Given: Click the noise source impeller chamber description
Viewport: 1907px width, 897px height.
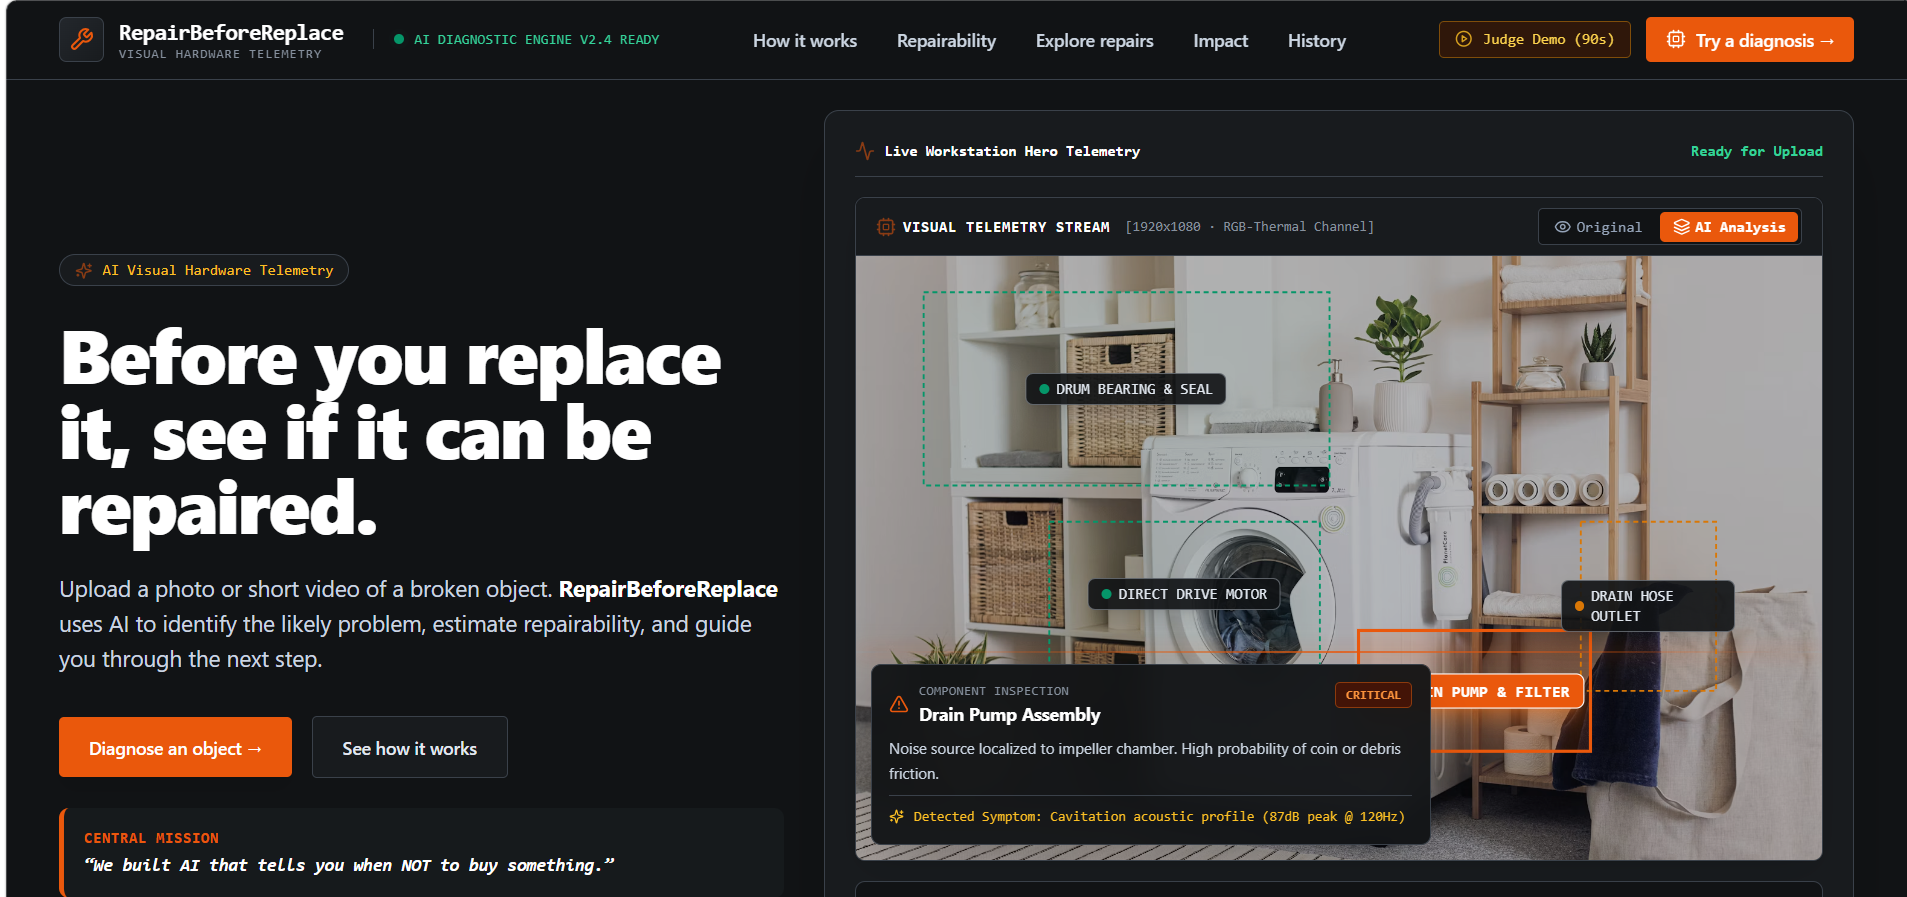Looking at the screenshot, I should coord(1145,761).
